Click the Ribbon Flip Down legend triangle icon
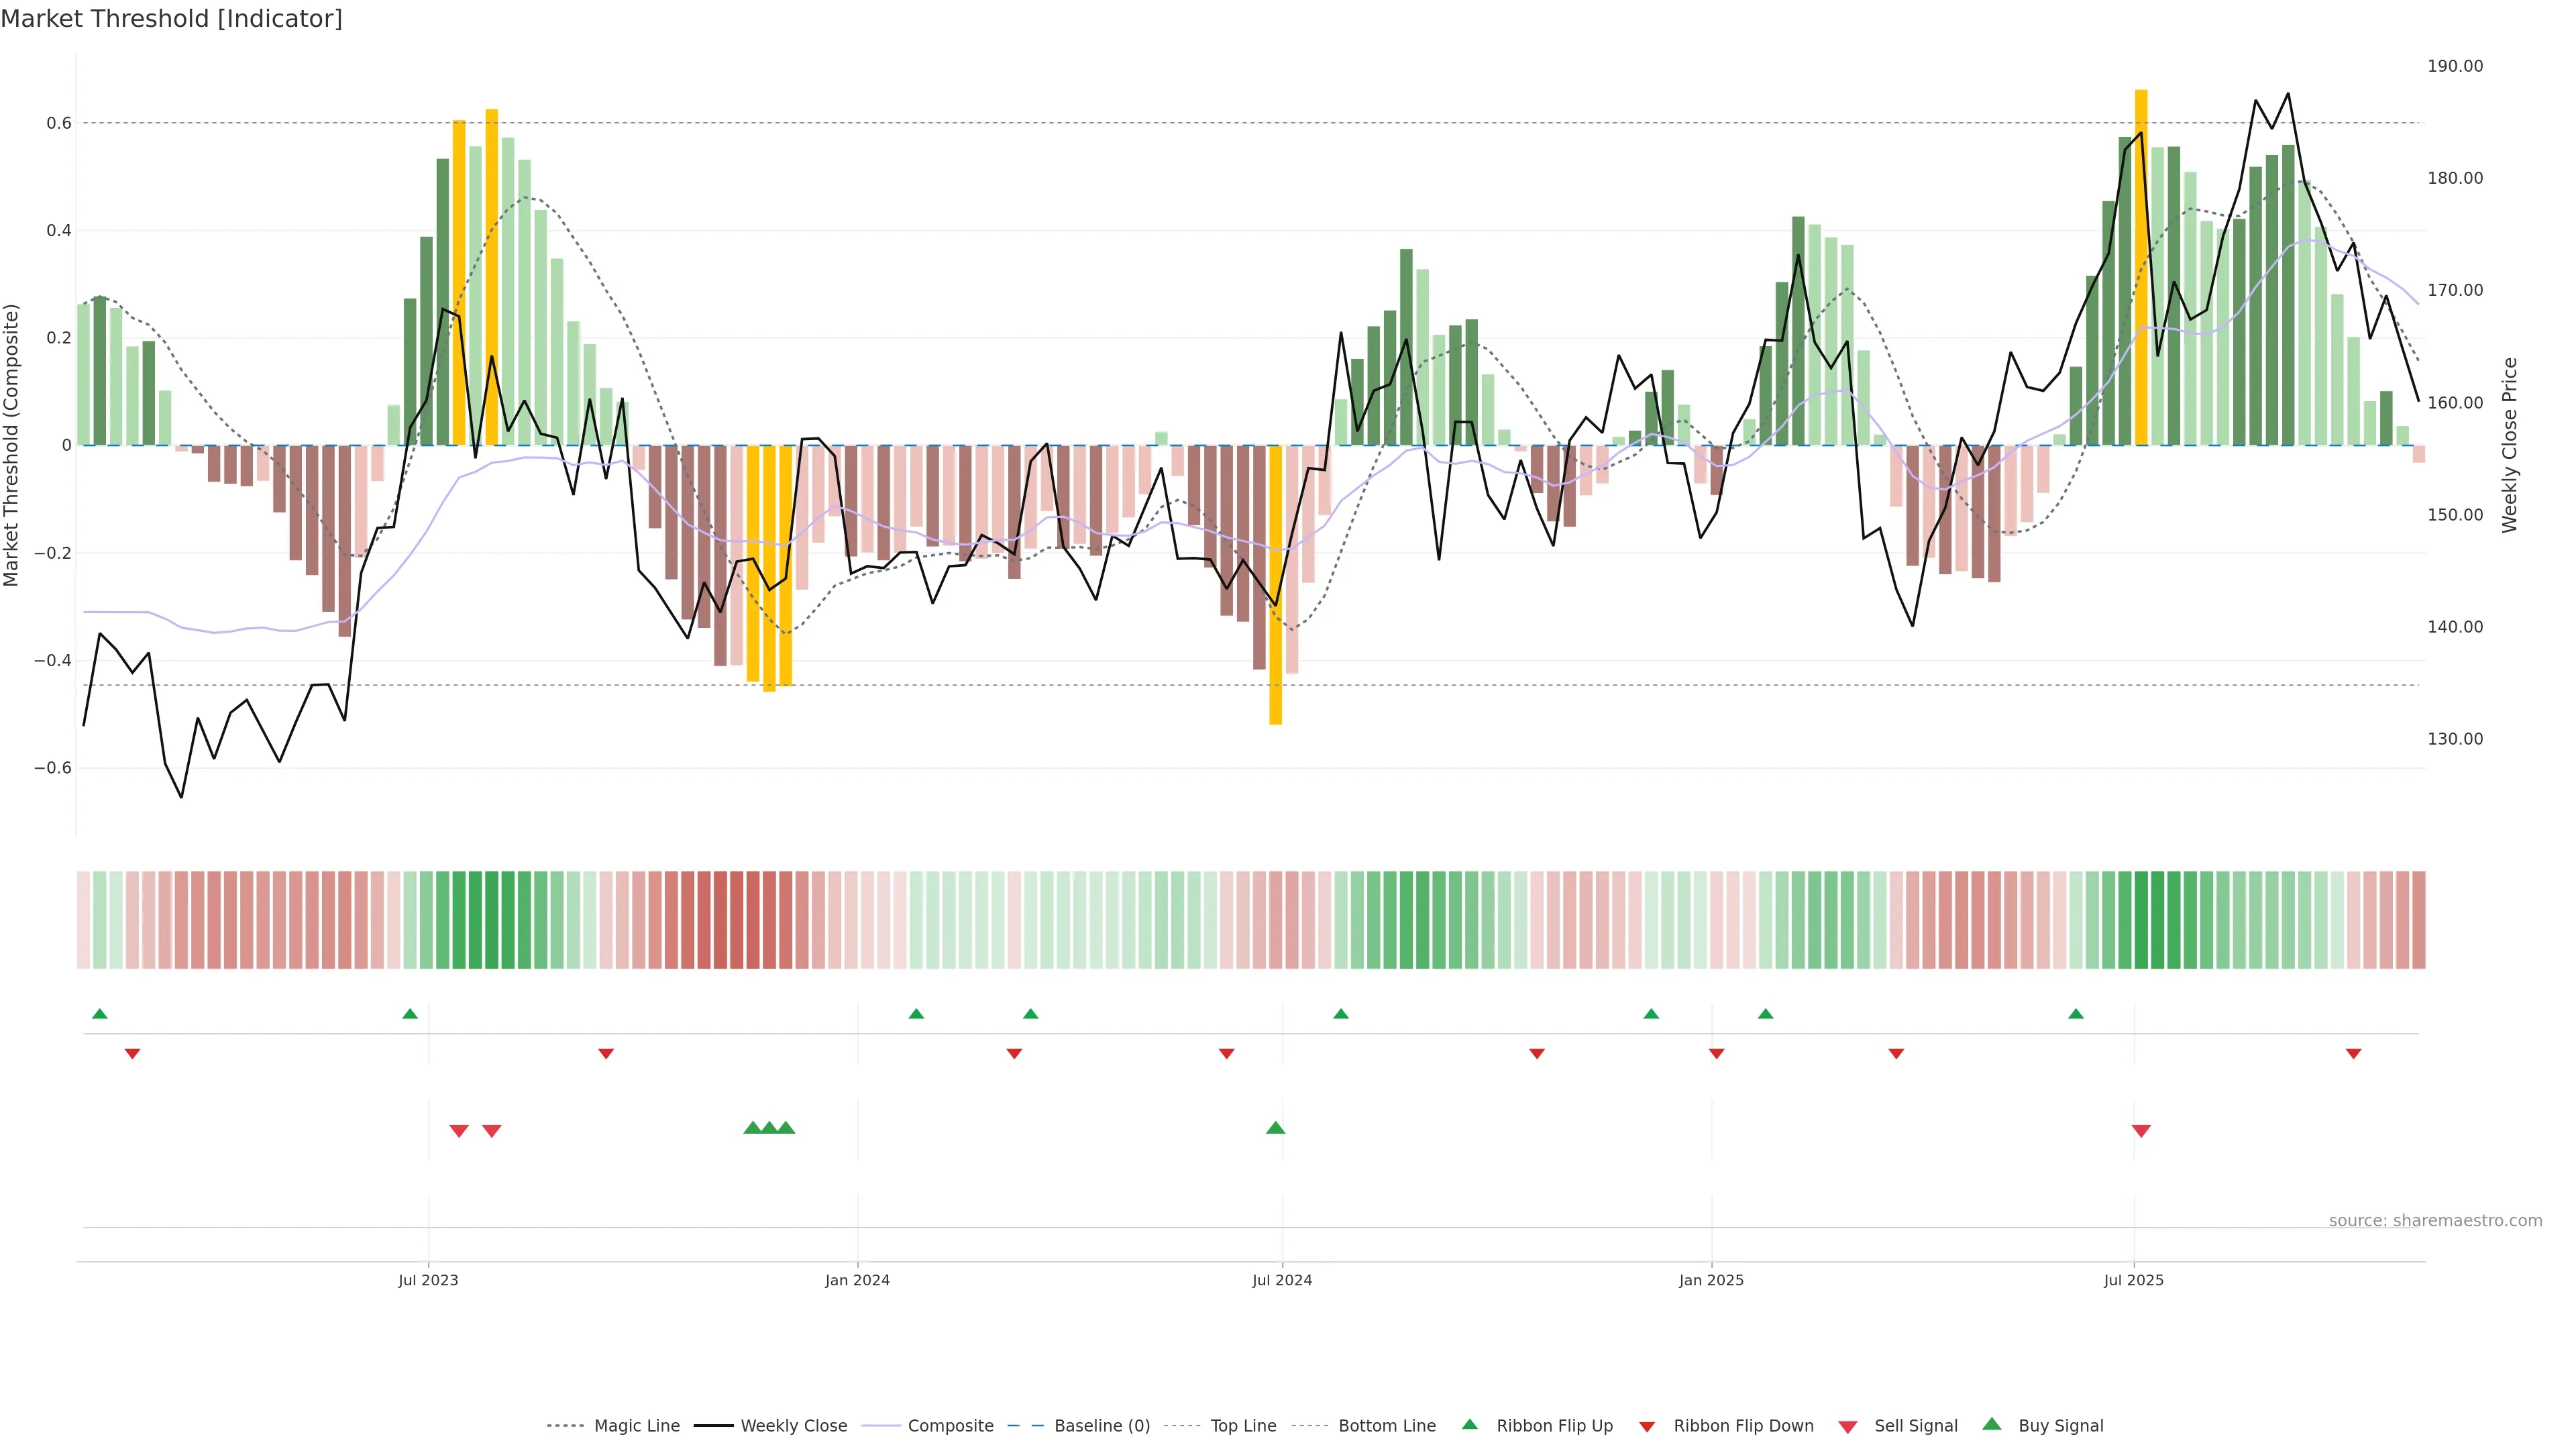The image size is (2576, 1449). (x=1646, y=1427)
